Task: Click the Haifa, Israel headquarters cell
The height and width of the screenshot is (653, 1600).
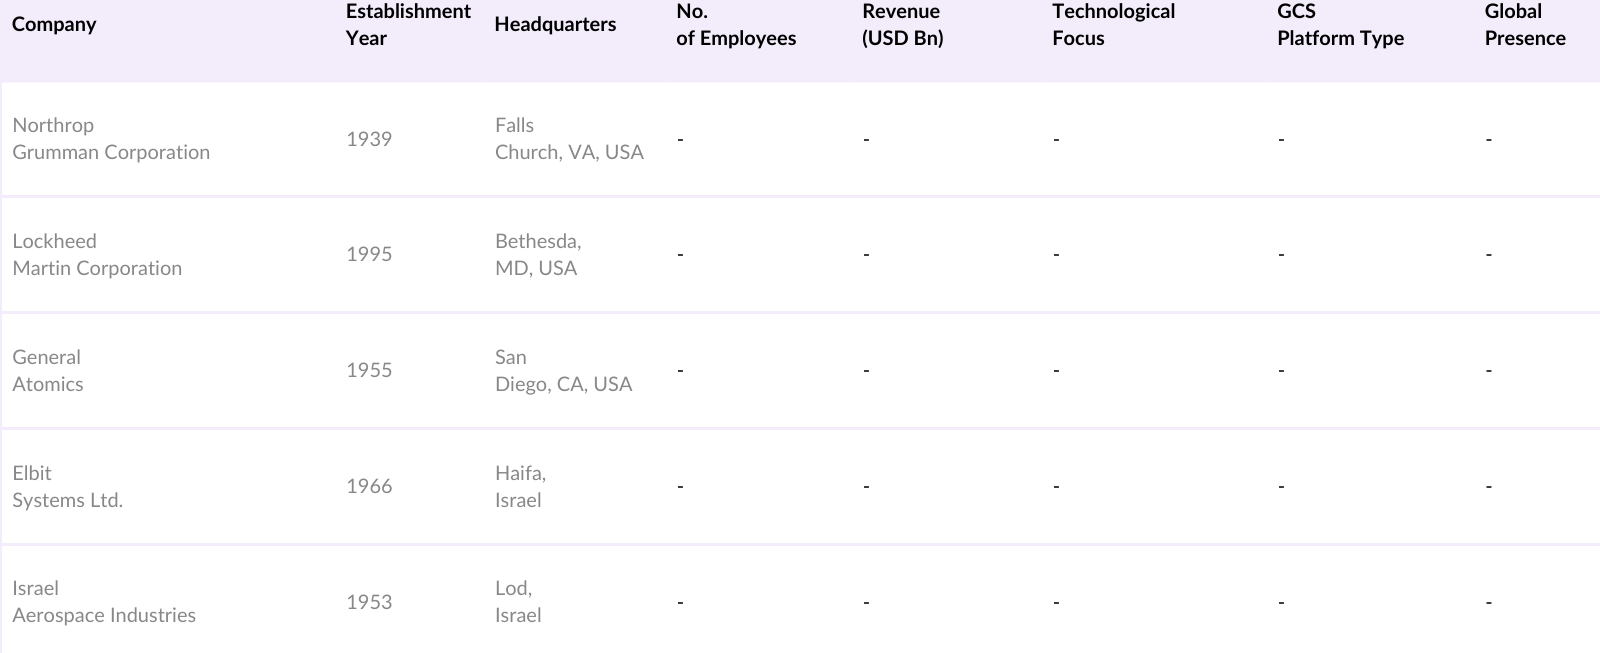Action: [520, 487]
